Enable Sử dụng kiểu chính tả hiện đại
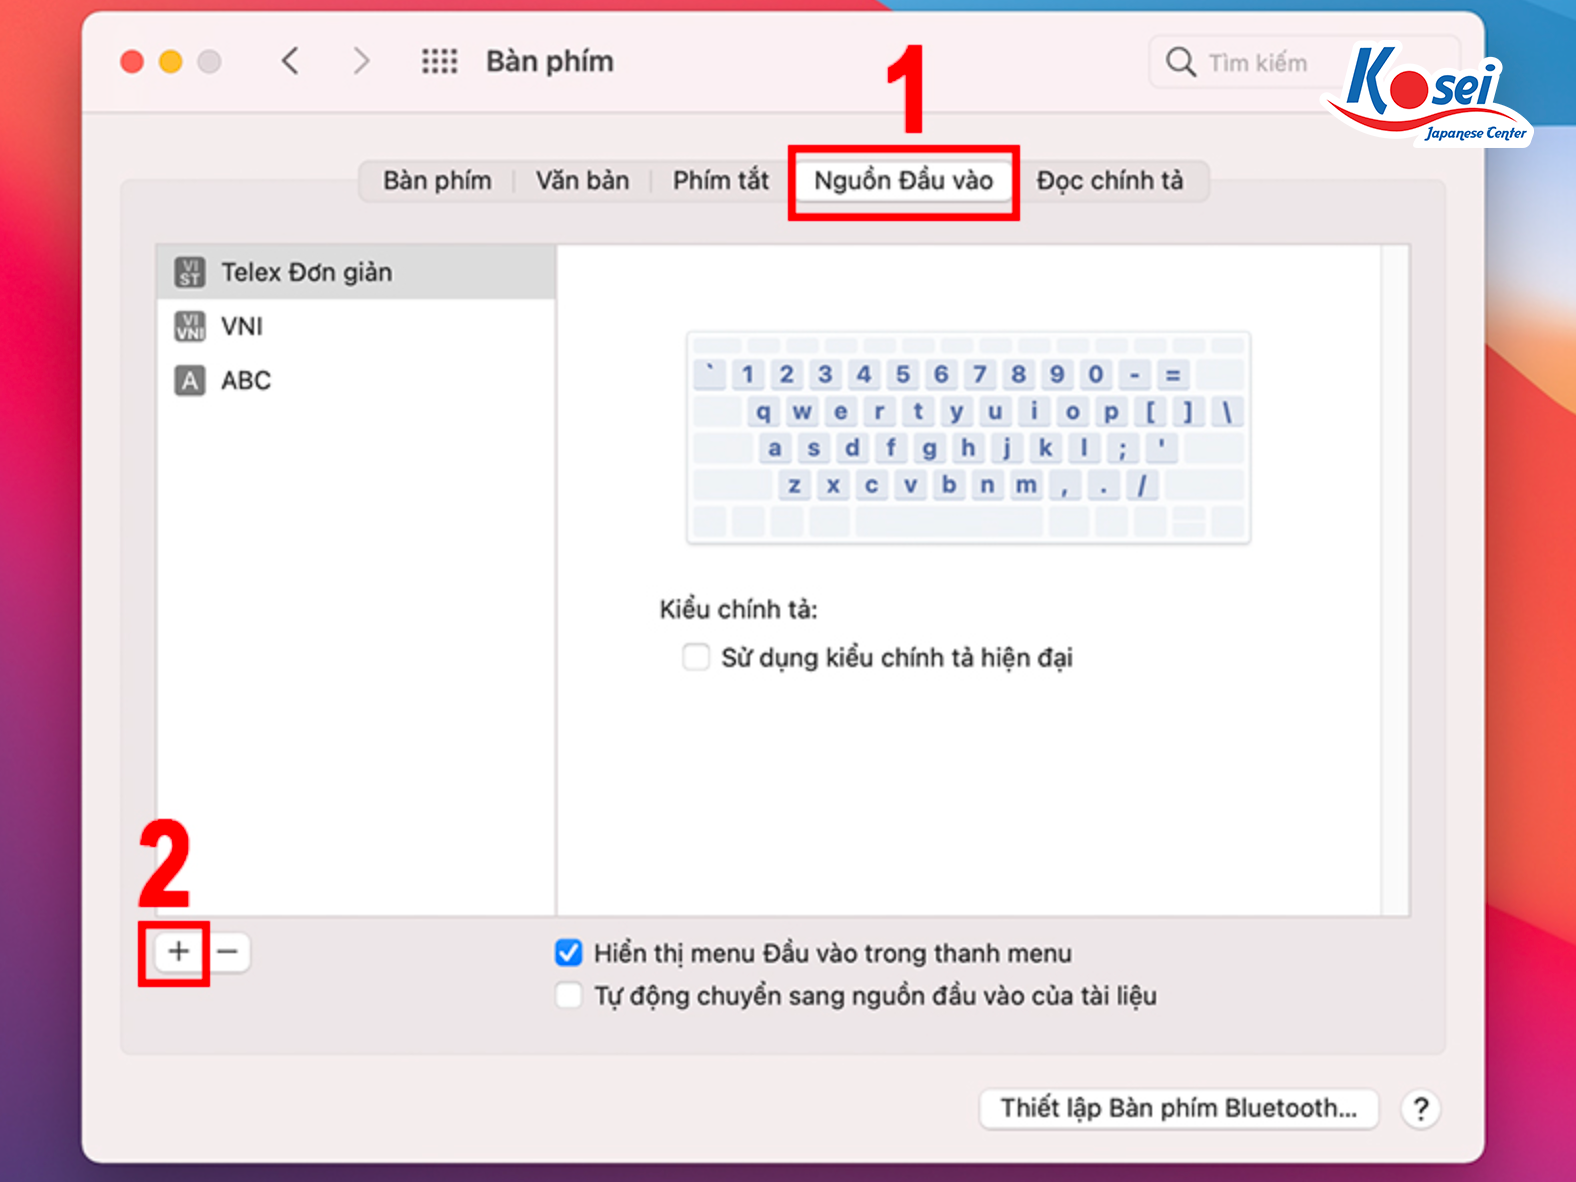Screen dimensions: 1576x1182 [695, 657]
